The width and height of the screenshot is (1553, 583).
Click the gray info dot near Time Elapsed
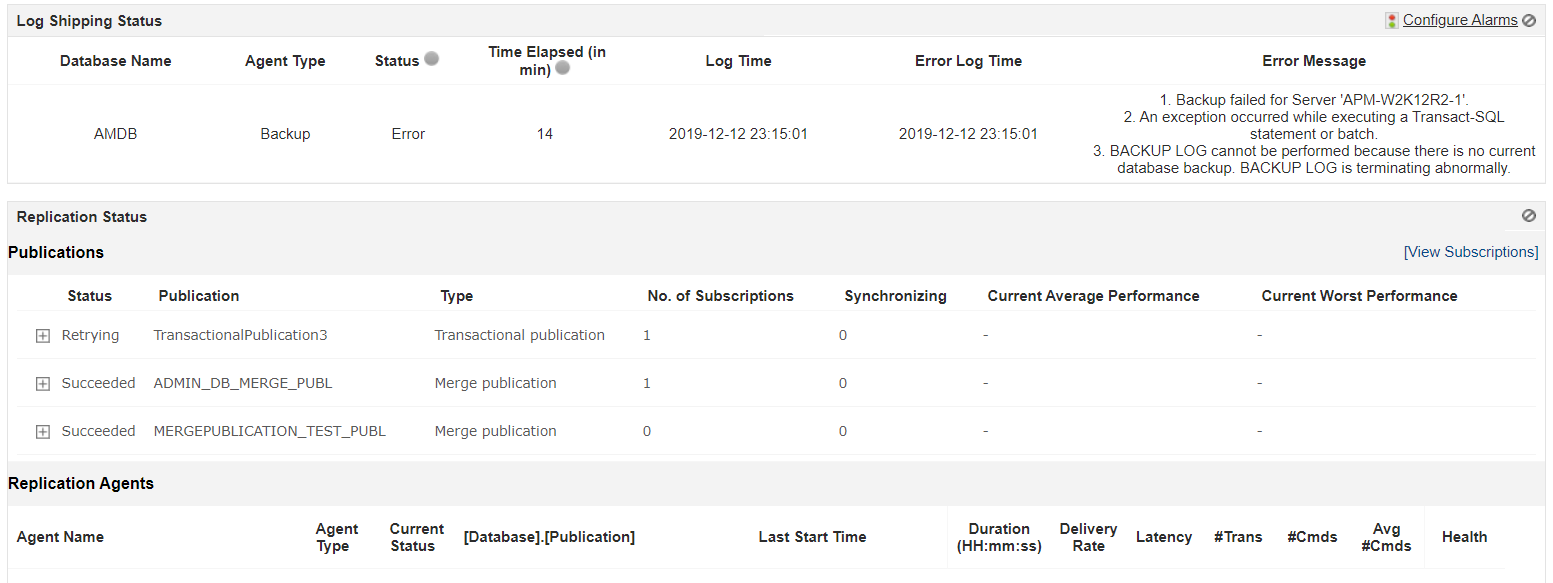[x=563, y=68]
